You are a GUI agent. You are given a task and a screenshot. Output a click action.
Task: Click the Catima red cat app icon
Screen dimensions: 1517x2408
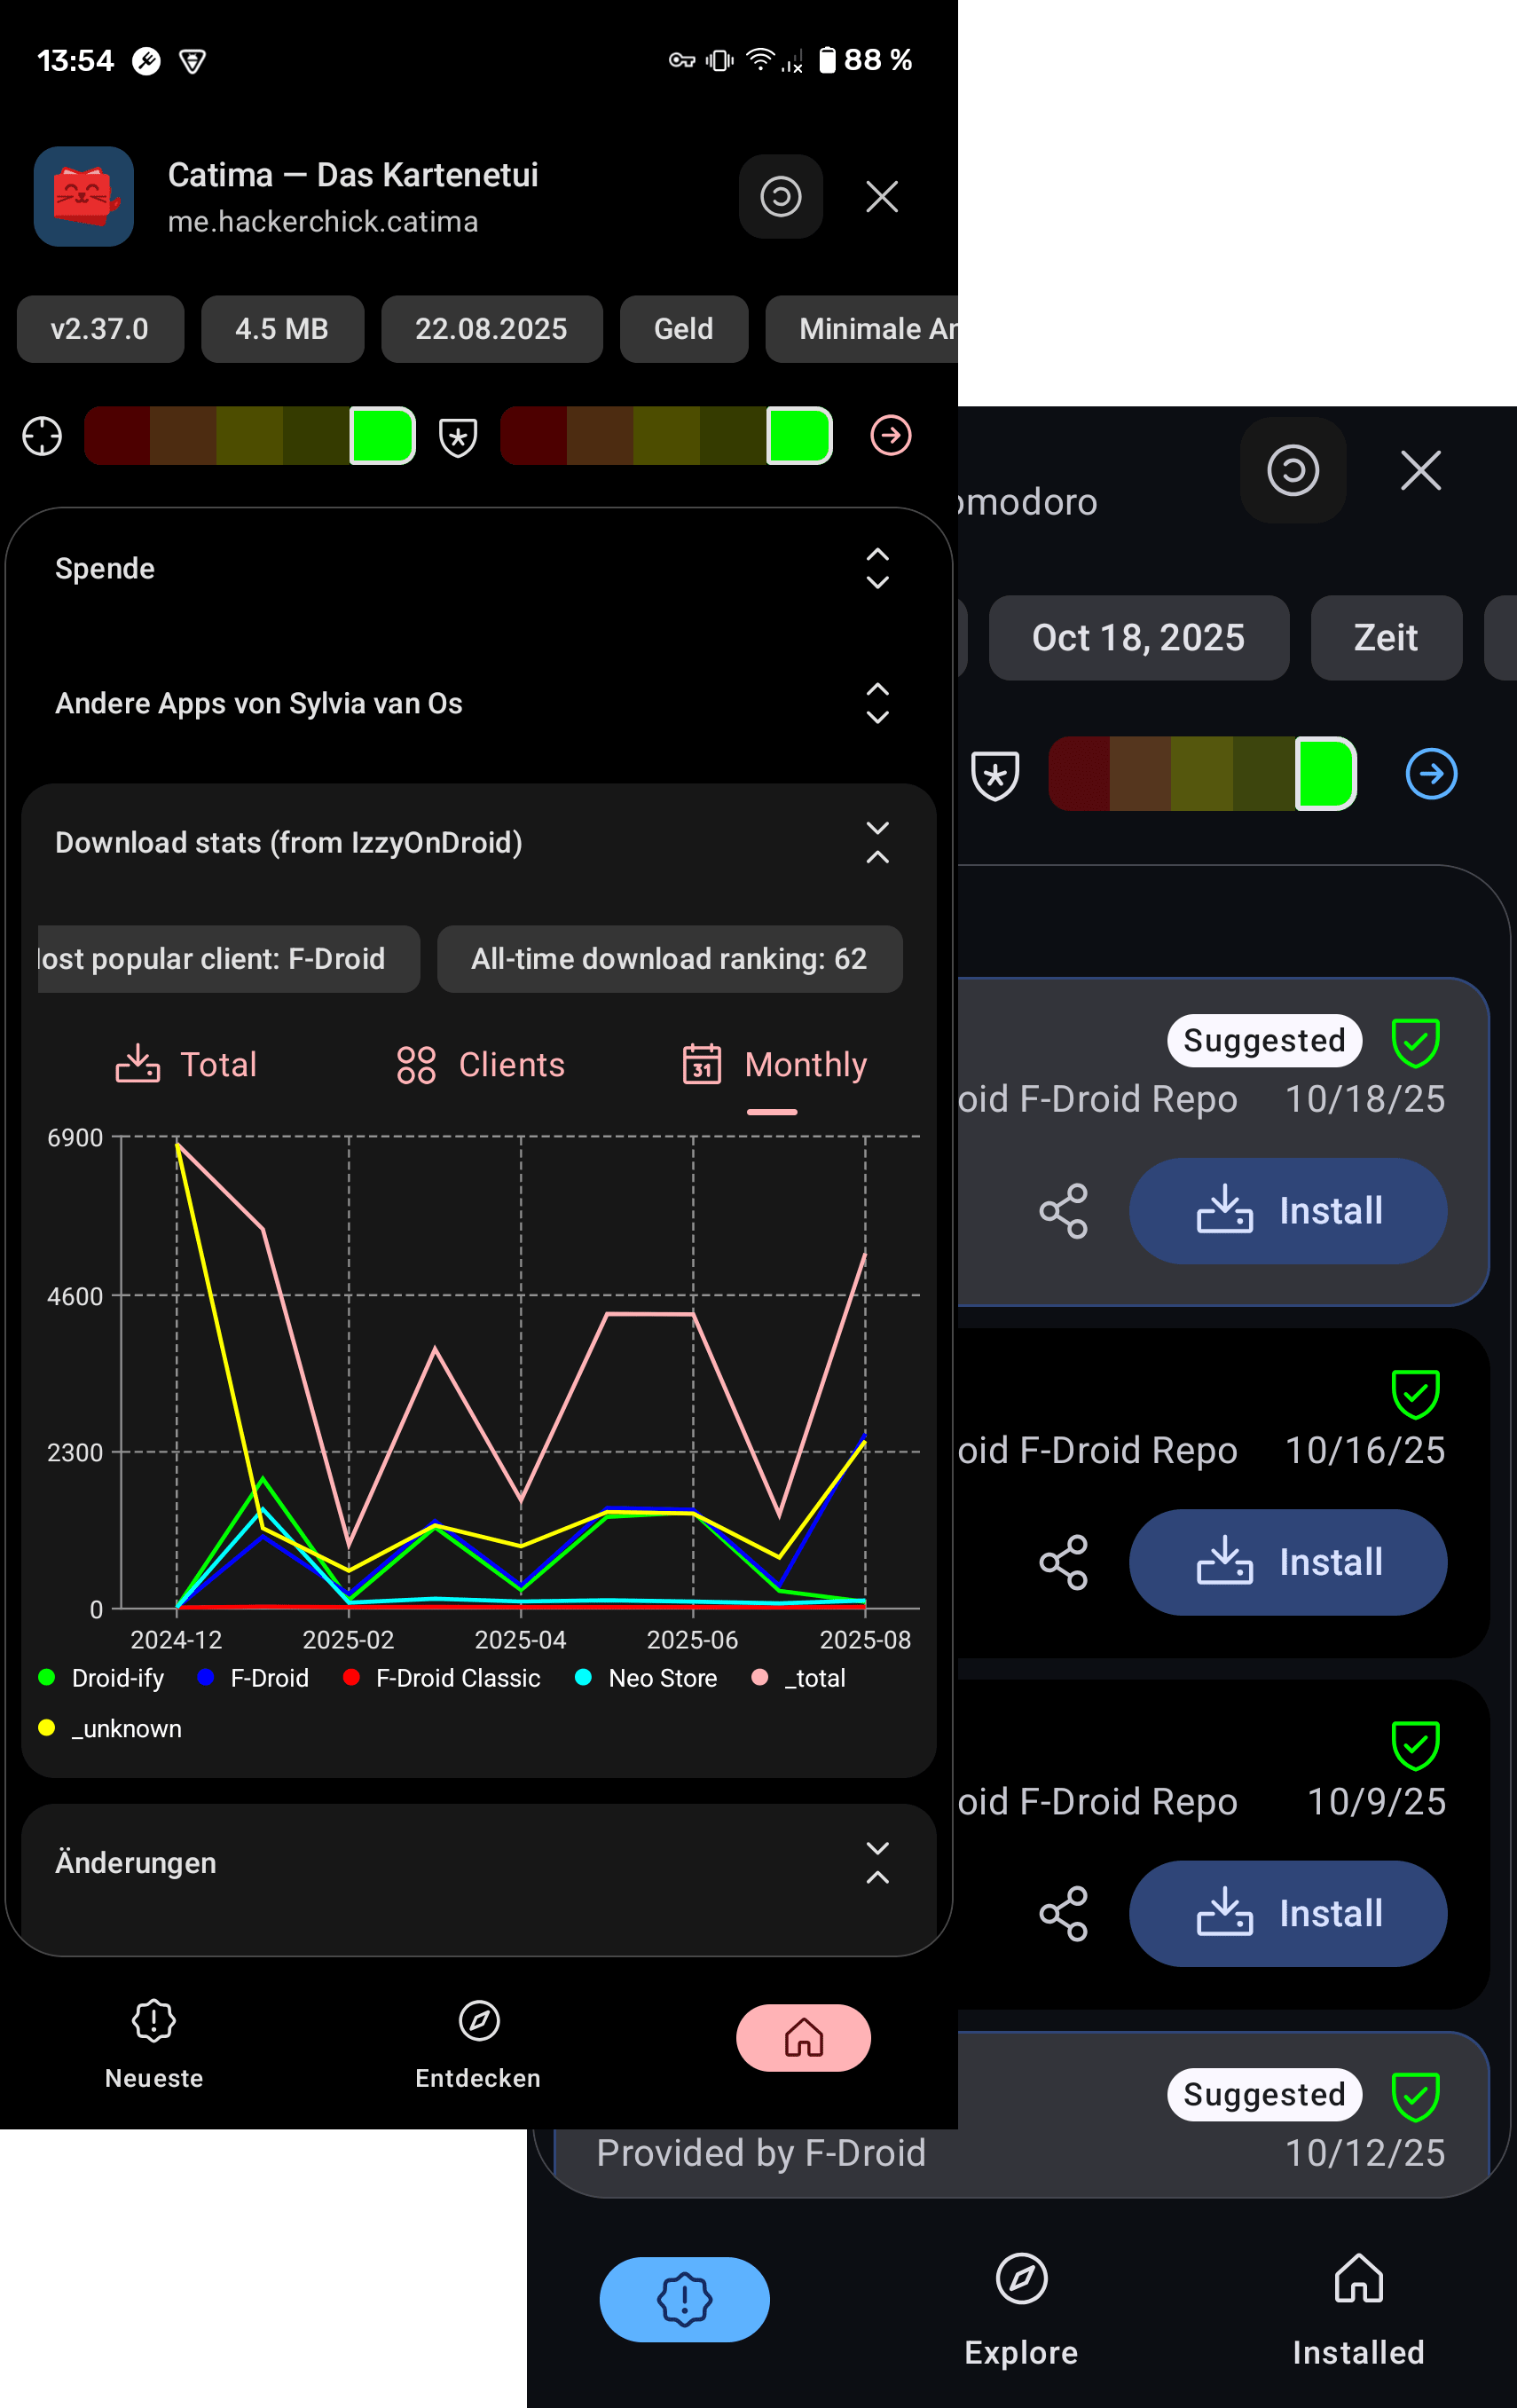(x=84, y=196)
